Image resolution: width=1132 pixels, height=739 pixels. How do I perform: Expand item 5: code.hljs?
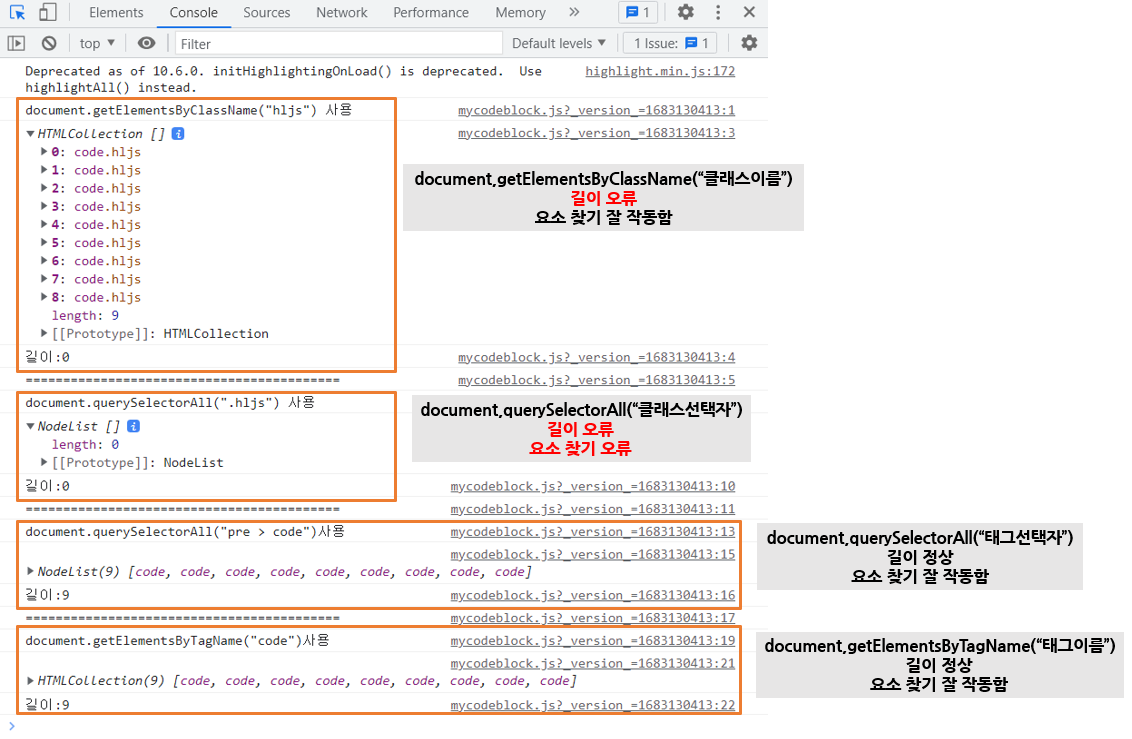pyautogui.click(x=44, y=242)
